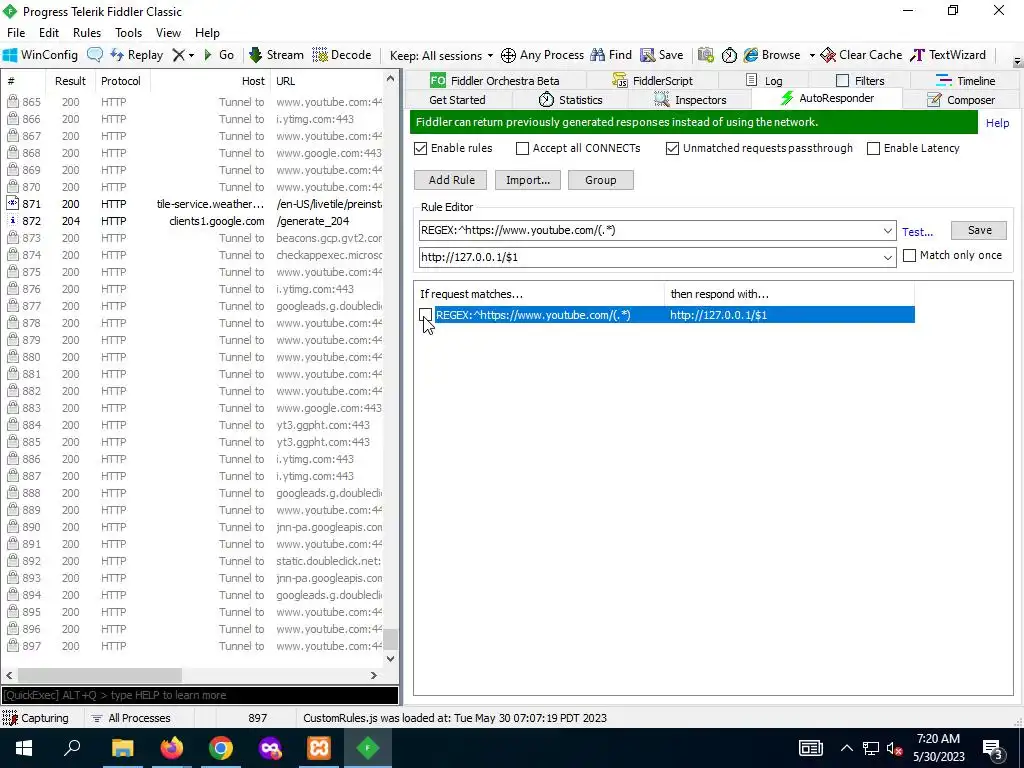Switch to the Filters tab
Screen dimensions: 1024x768
tap(860, 81)
